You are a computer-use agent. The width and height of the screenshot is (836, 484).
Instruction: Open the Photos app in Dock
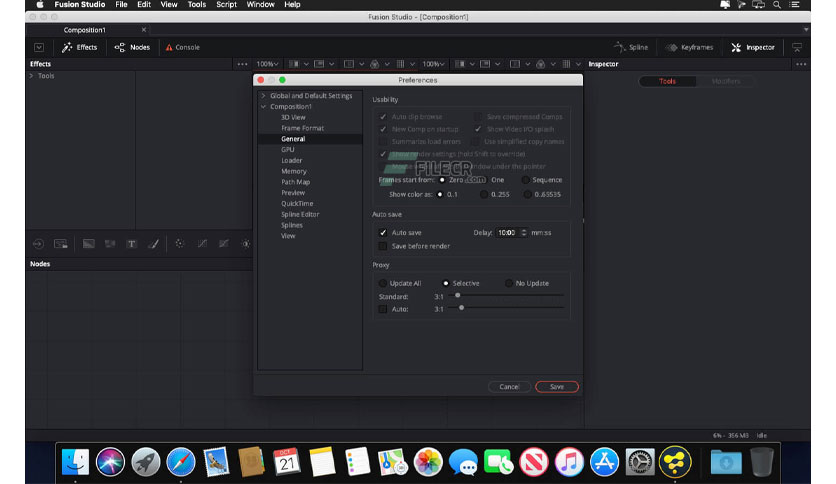coord(428,462)
